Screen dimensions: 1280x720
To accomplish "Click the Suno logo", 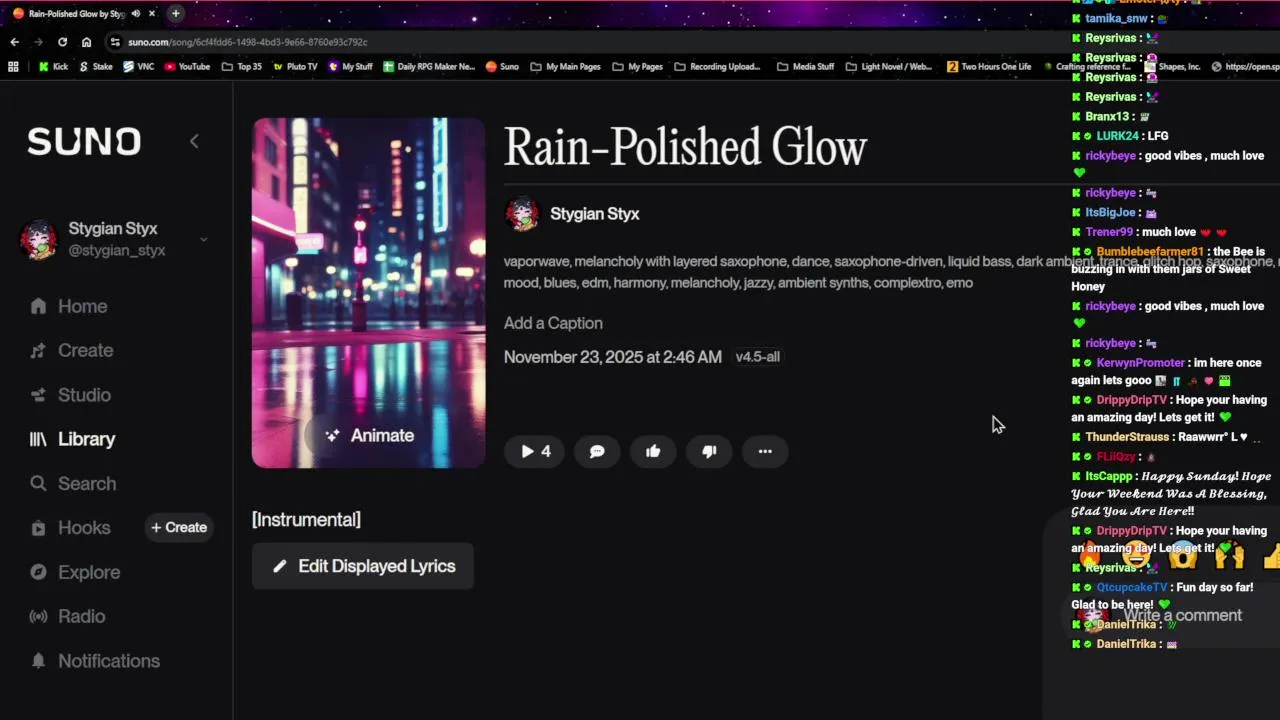I will click(84, 142).
